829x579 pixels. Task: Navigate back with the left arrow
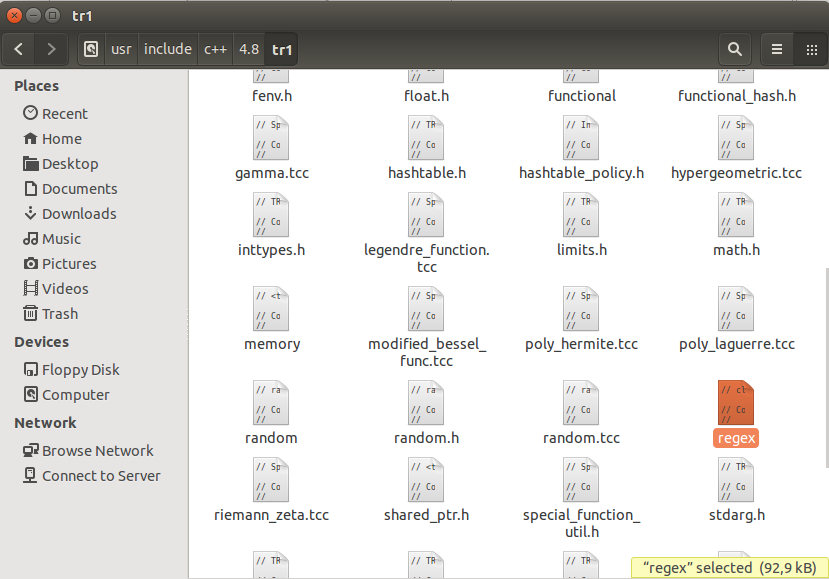(x=18, y=48)
